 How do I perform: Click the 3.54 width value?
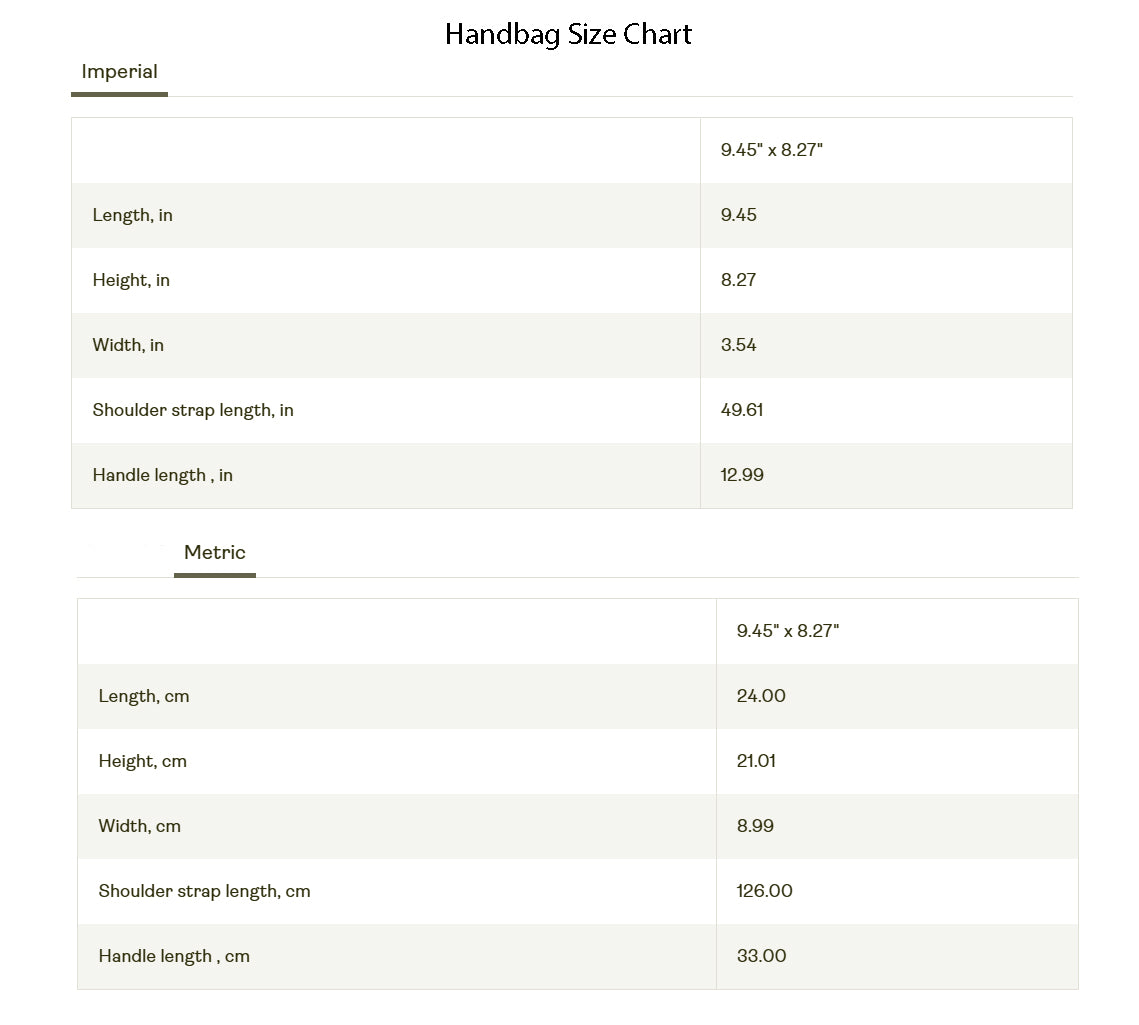tap(738, 345)
